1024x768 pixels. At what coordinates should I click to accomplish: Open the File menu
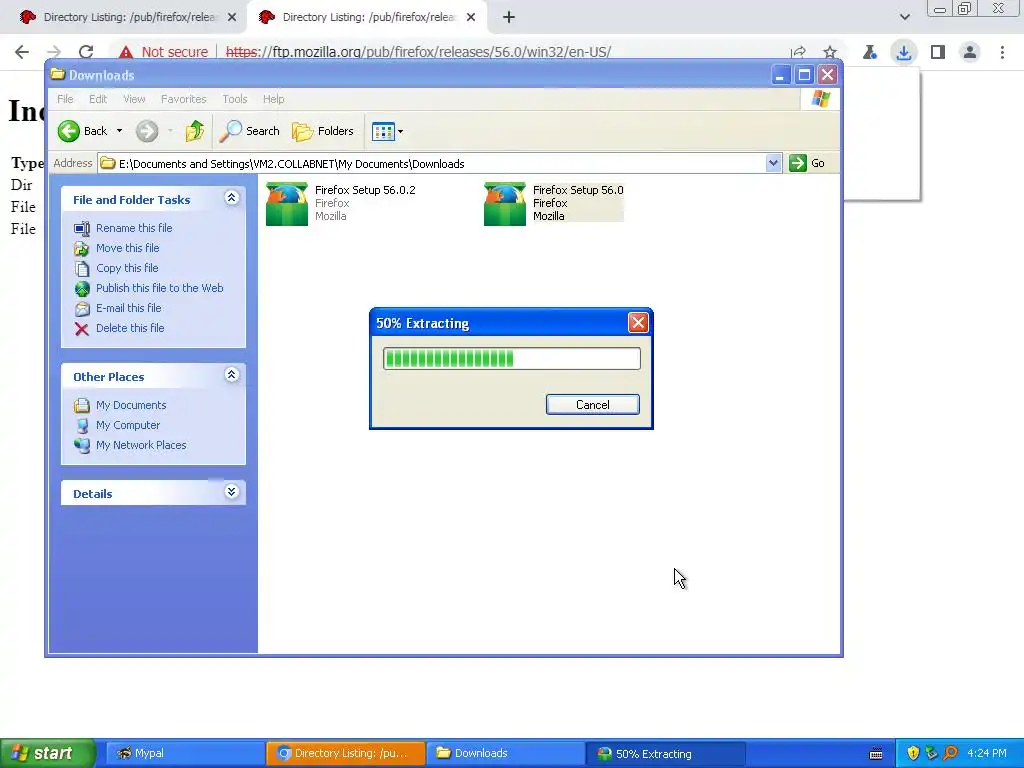[65, 99]
